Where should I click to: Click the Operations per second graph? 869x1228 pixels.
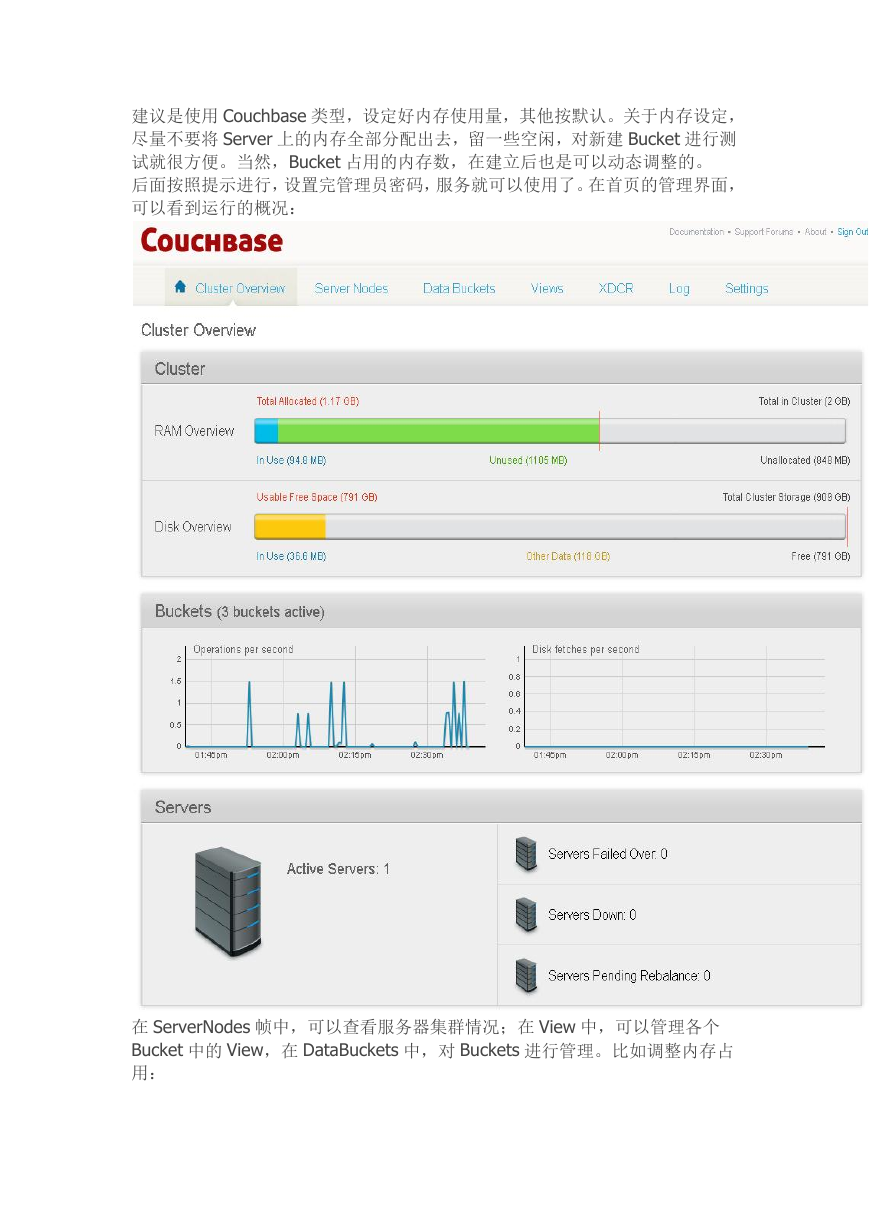point(335,703)
